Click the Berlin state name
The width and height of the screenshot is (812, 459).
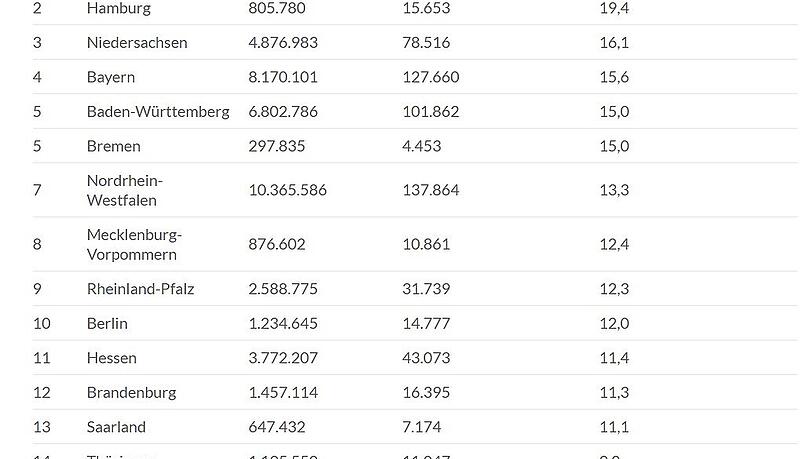107,323
